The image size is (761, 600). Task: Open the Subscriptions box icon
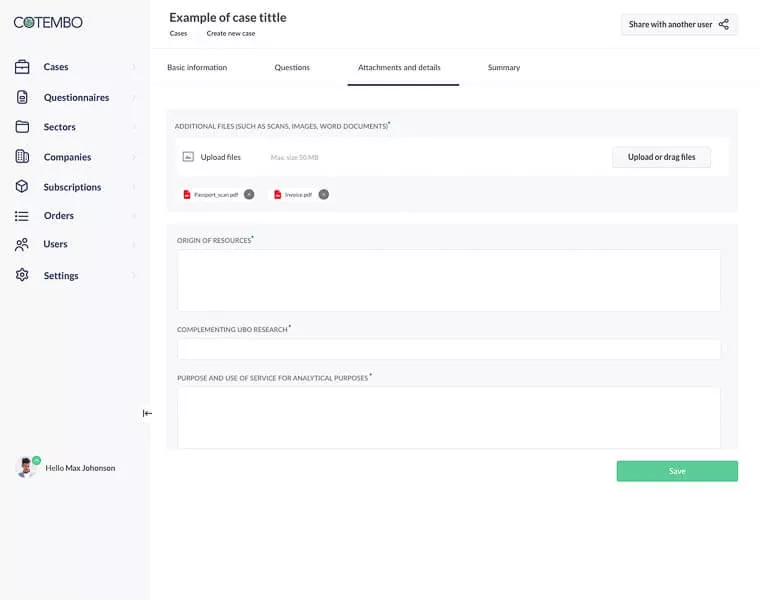22,186
